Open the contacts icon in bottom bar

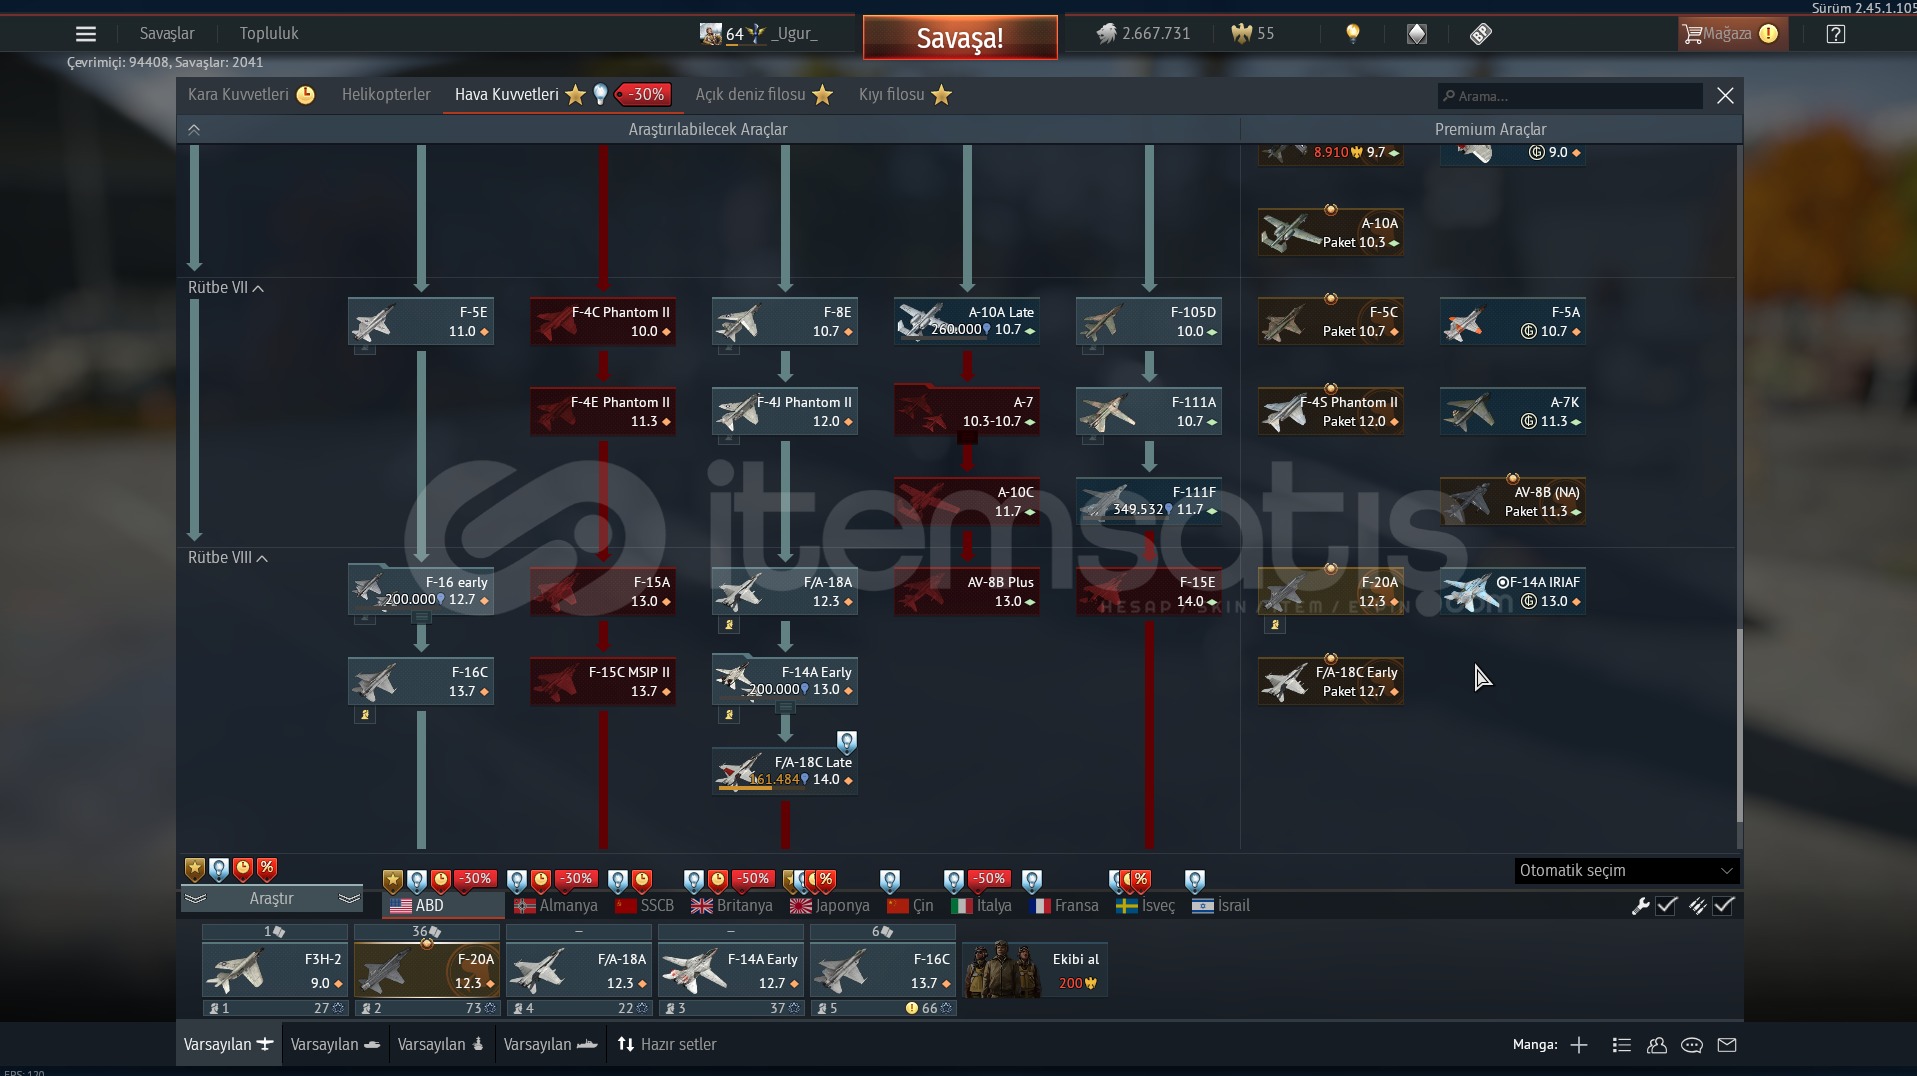click(x=1656, y=1045)
